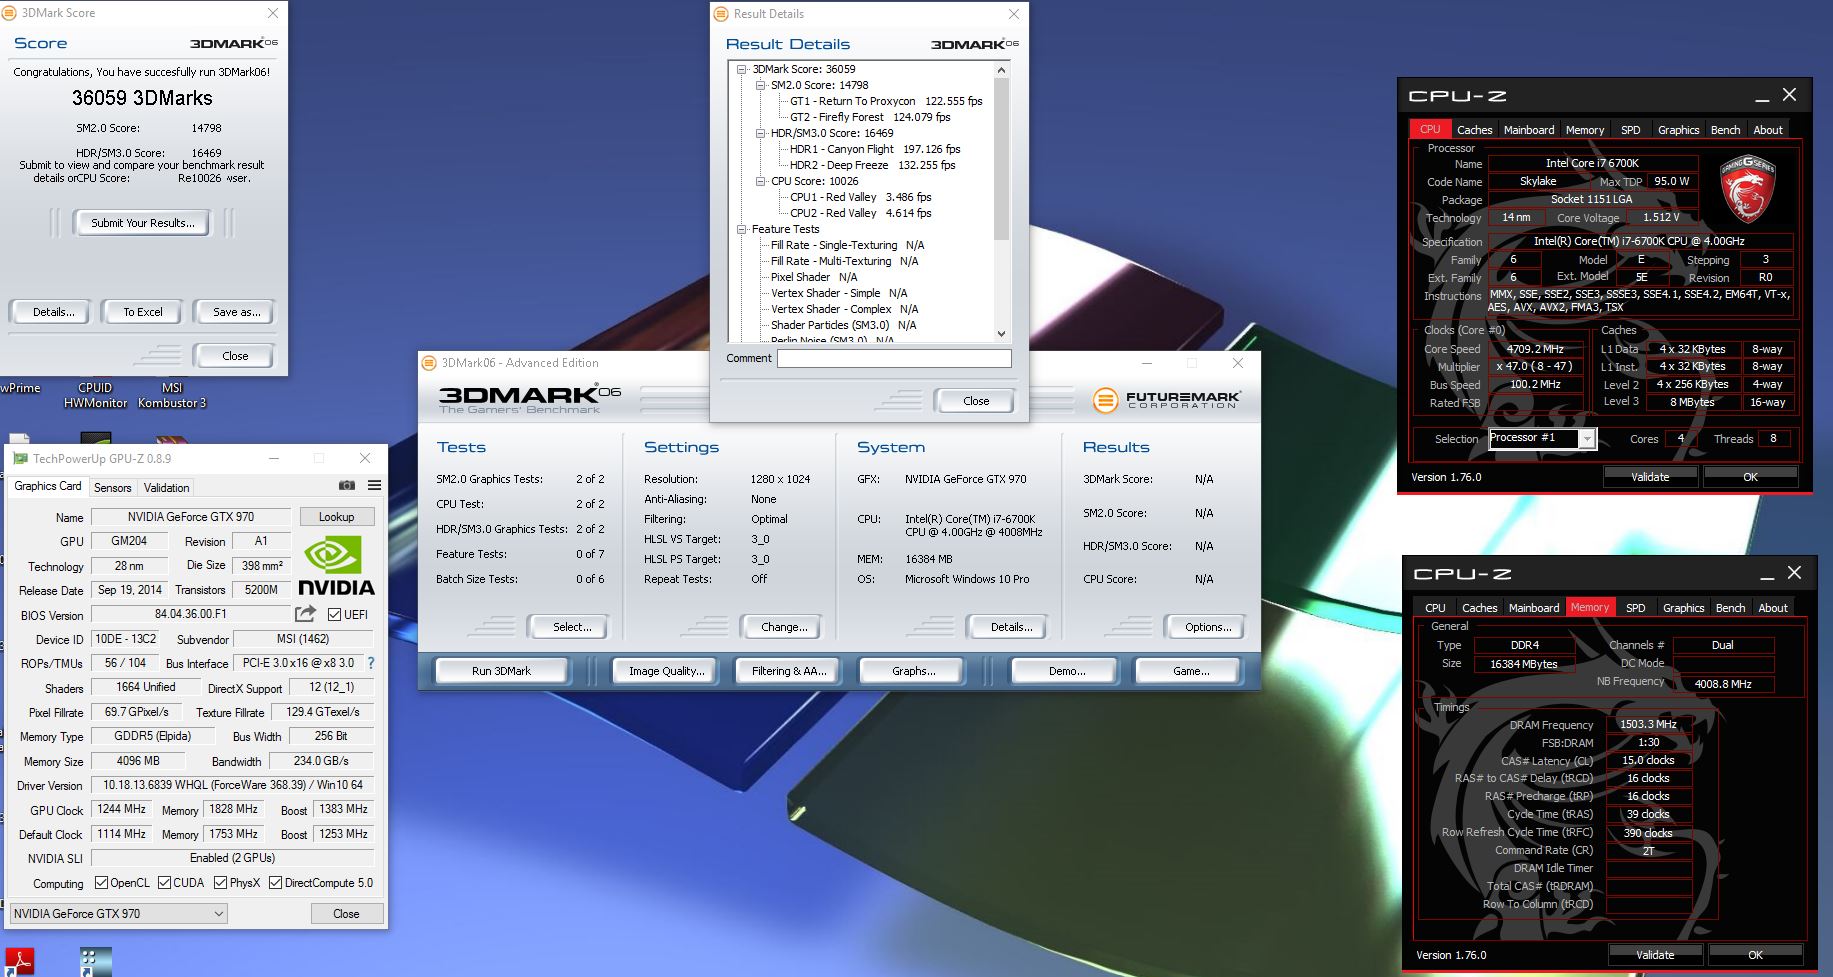
Task: Open the Caches tab in upper CPU-Z
Action: tap(1474, 130)
